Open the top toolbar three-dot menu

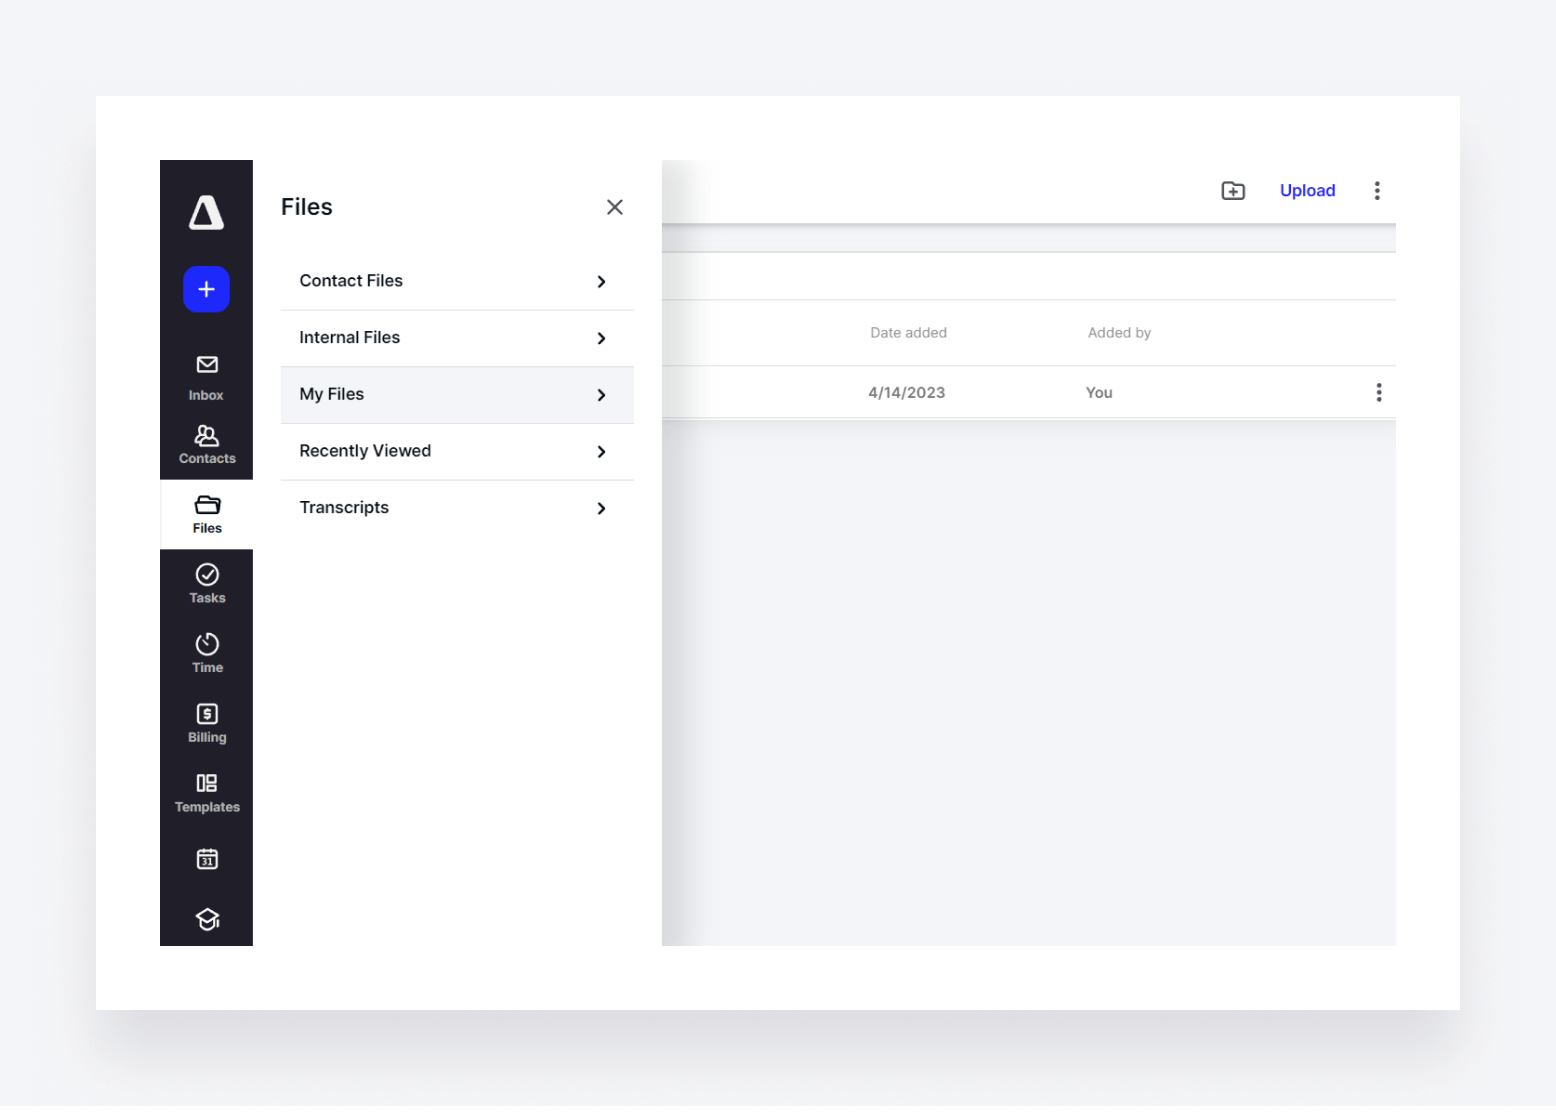coord(1377,191)
